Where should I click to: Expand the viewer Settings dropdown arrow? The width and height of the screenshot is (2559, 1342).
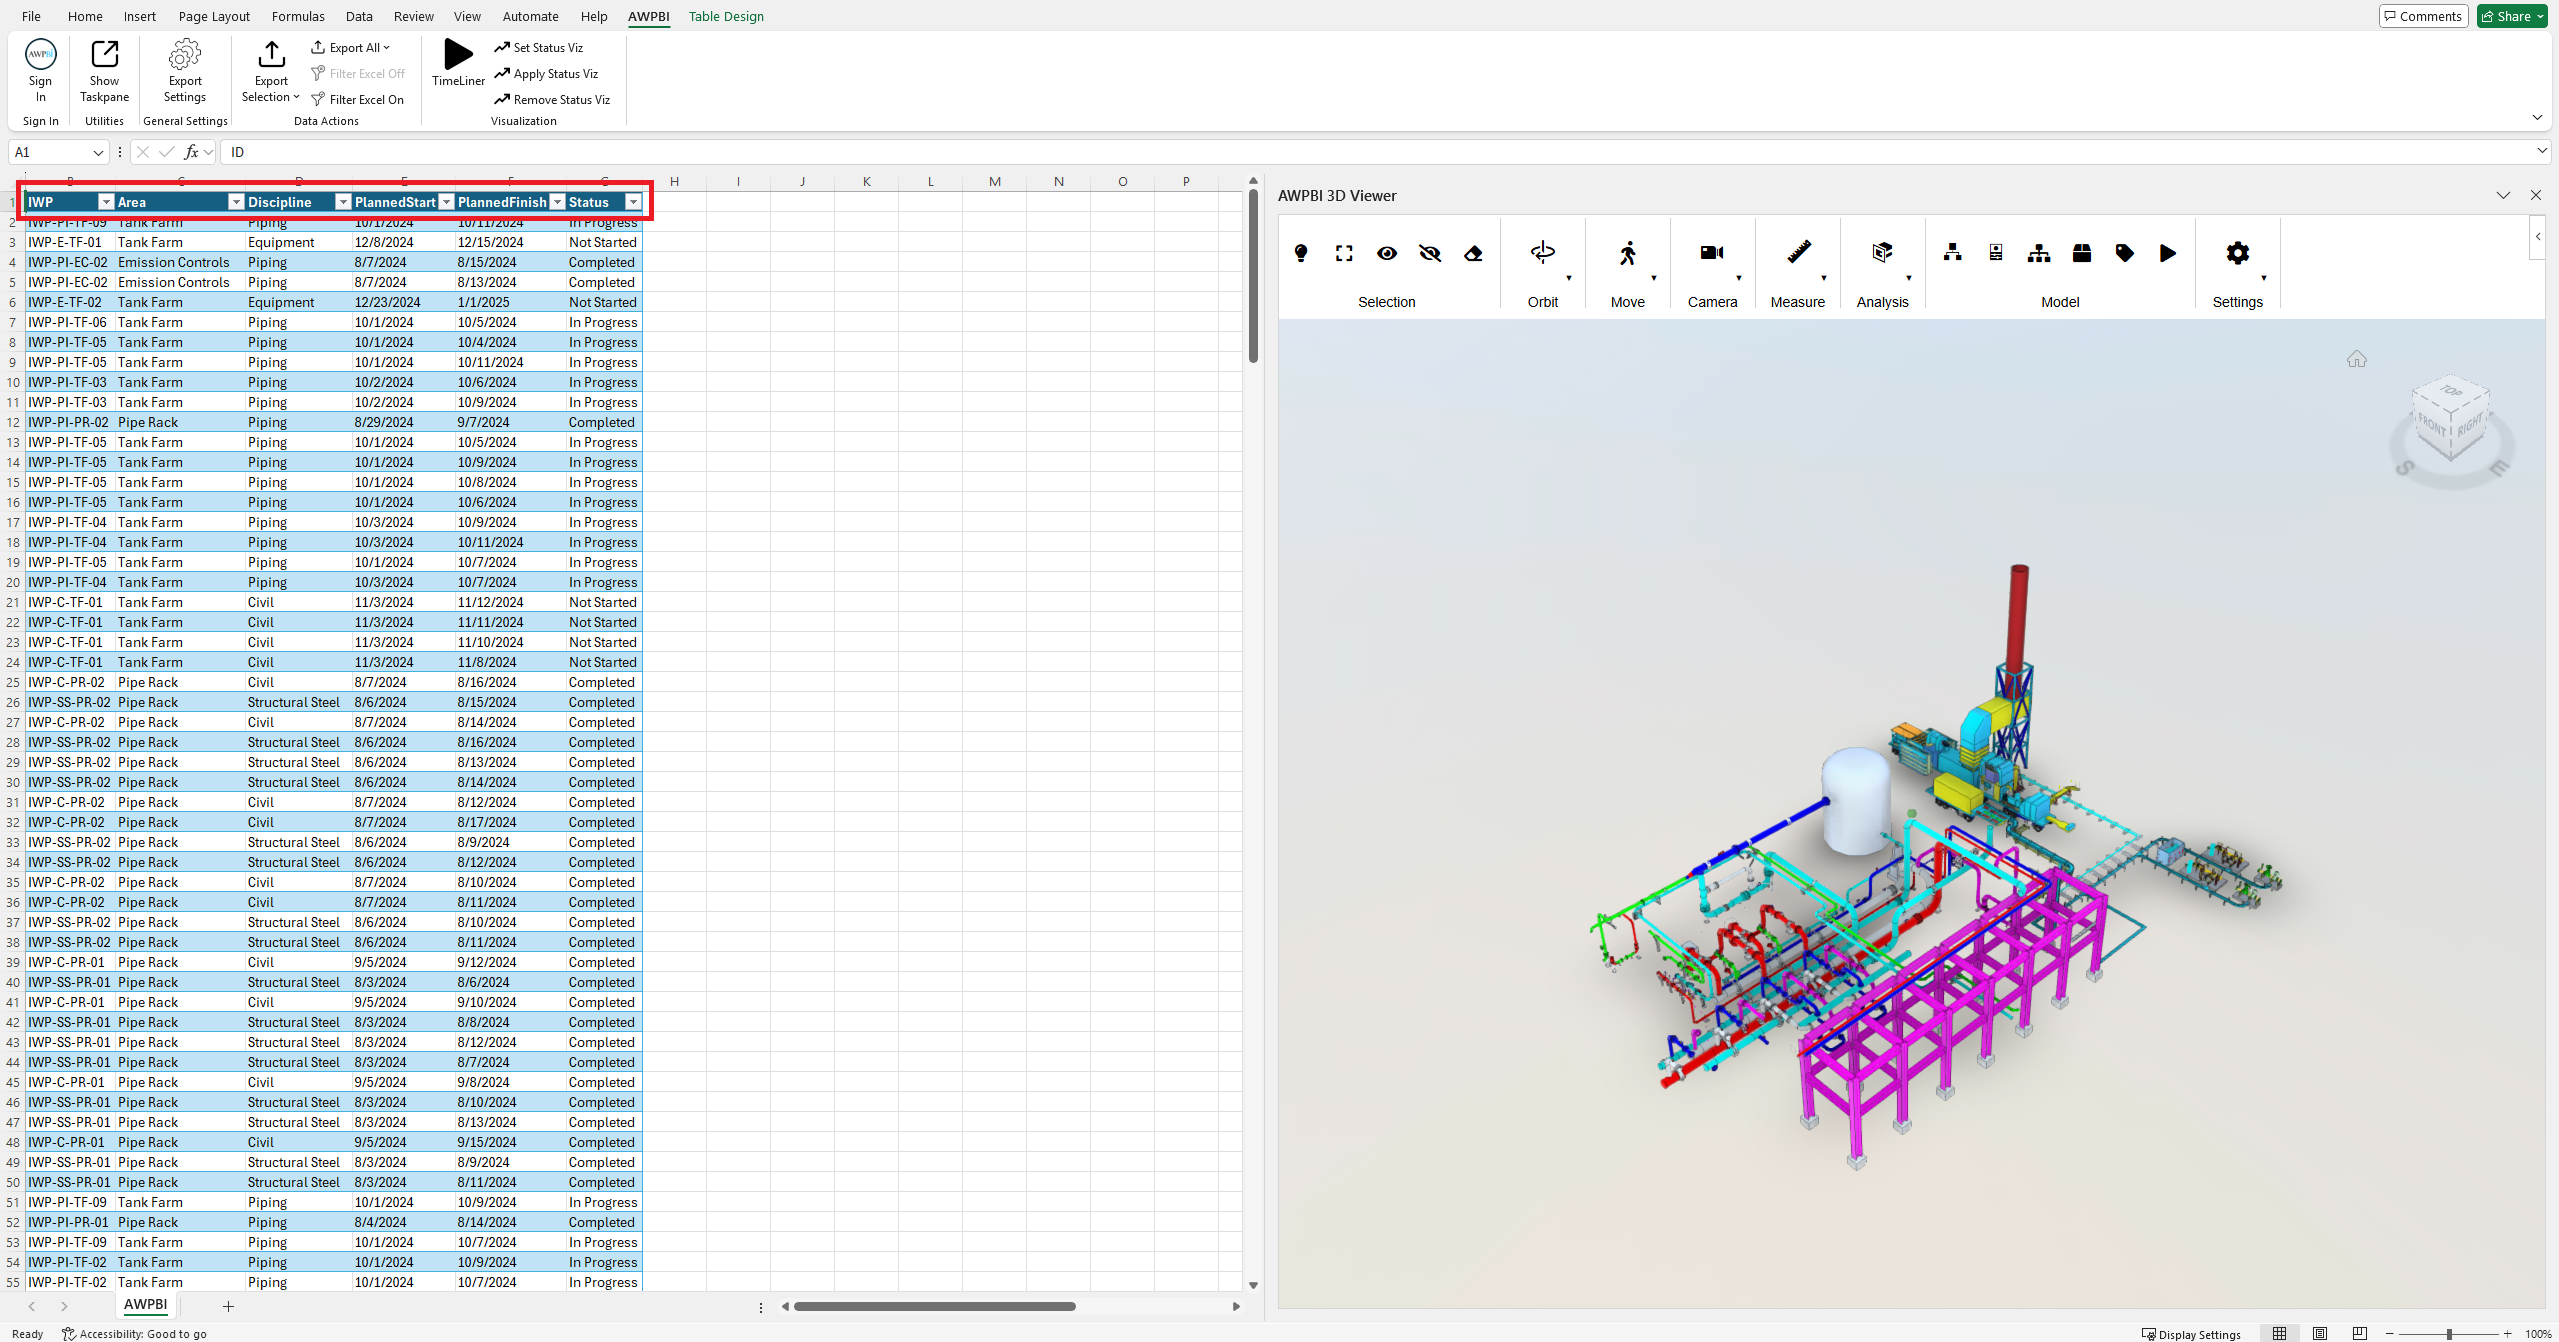2264,278
